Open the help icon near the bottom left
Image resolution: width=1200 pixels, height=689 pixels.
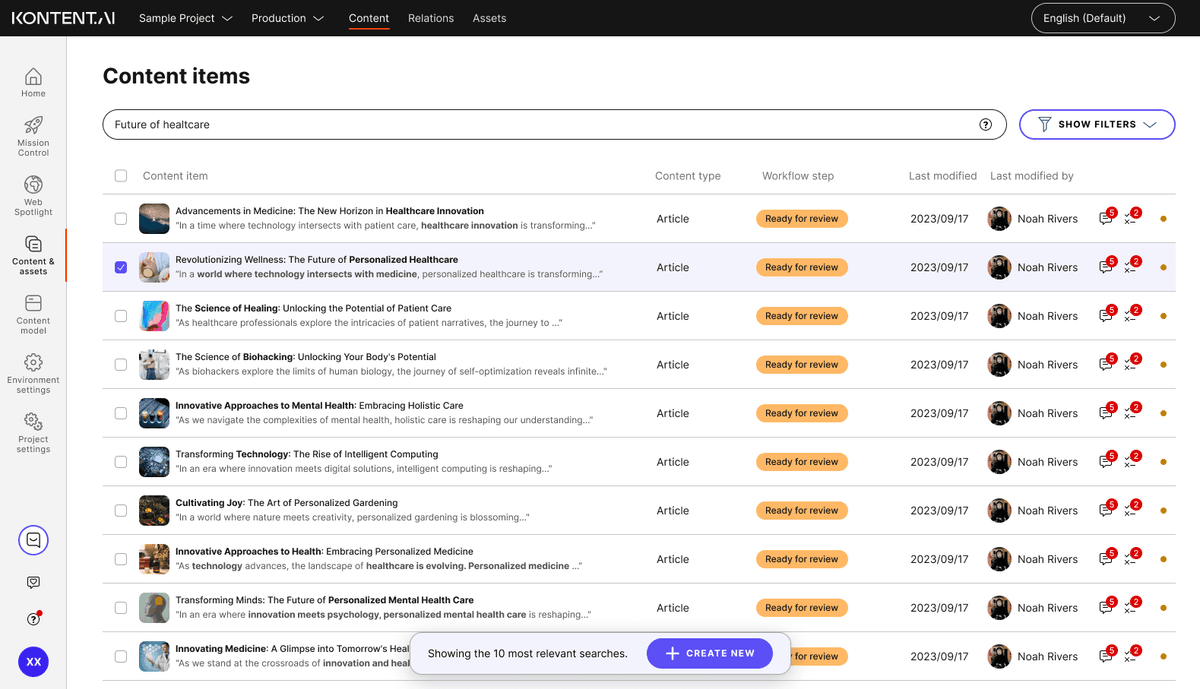pyautogui.click(x=33, y=619)
